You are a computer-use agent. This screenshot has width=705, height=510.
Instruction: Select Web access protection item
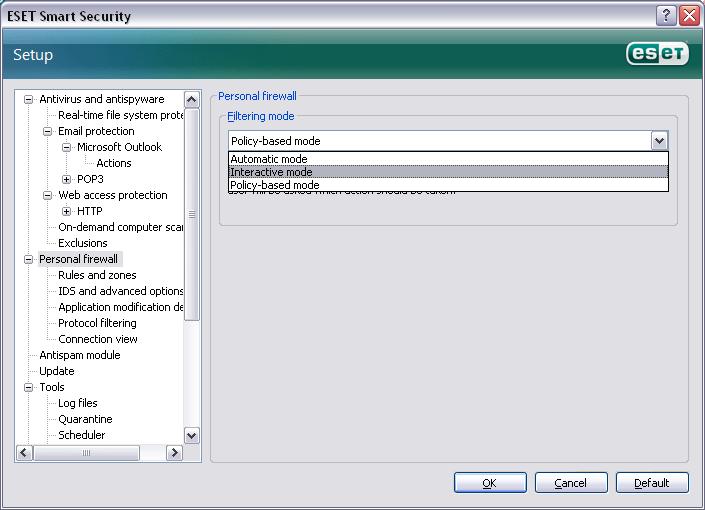(x=113, y=195)
